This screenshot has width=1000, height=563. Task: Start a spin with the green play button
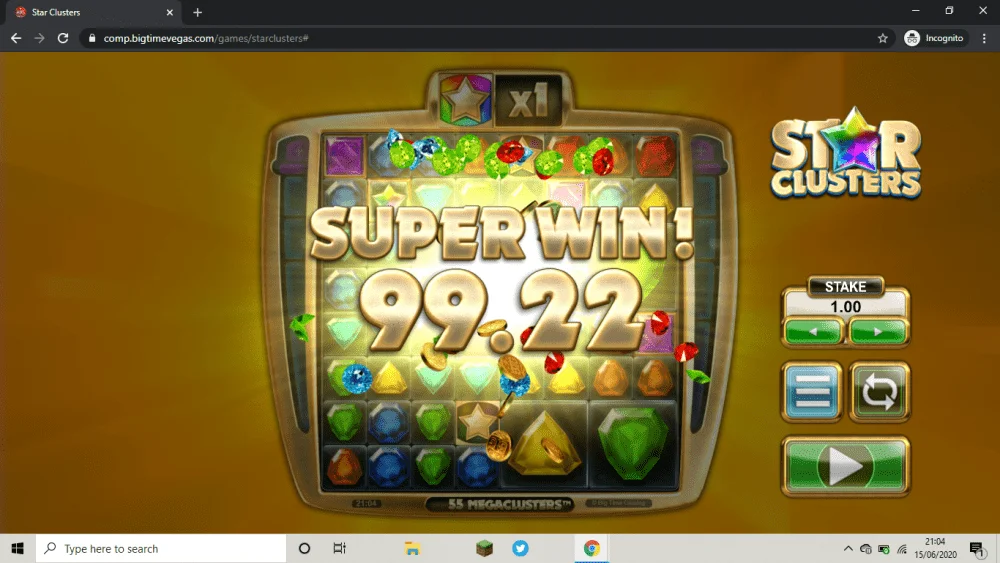[x=846, y=467]
